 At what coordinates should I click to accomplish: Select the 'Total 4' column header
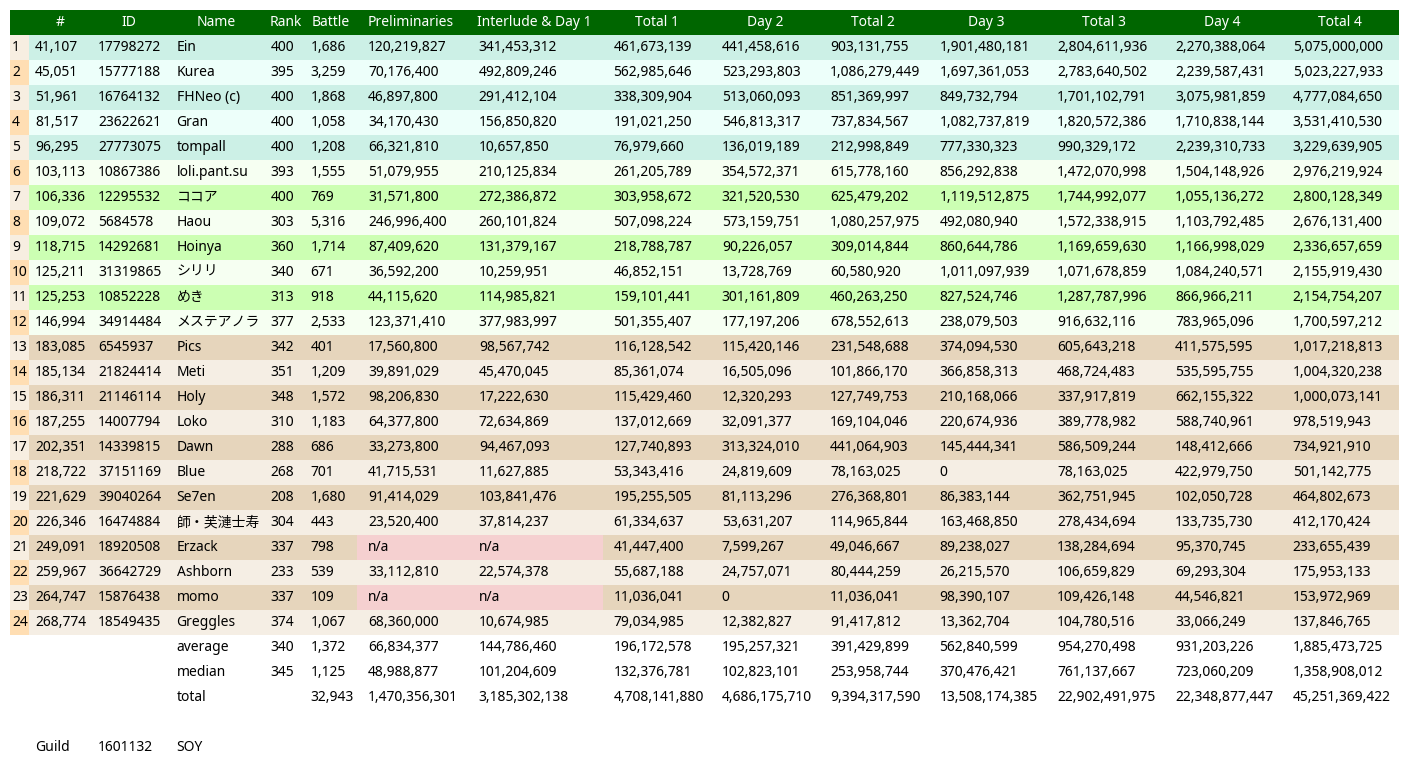tap(1339, 21)
